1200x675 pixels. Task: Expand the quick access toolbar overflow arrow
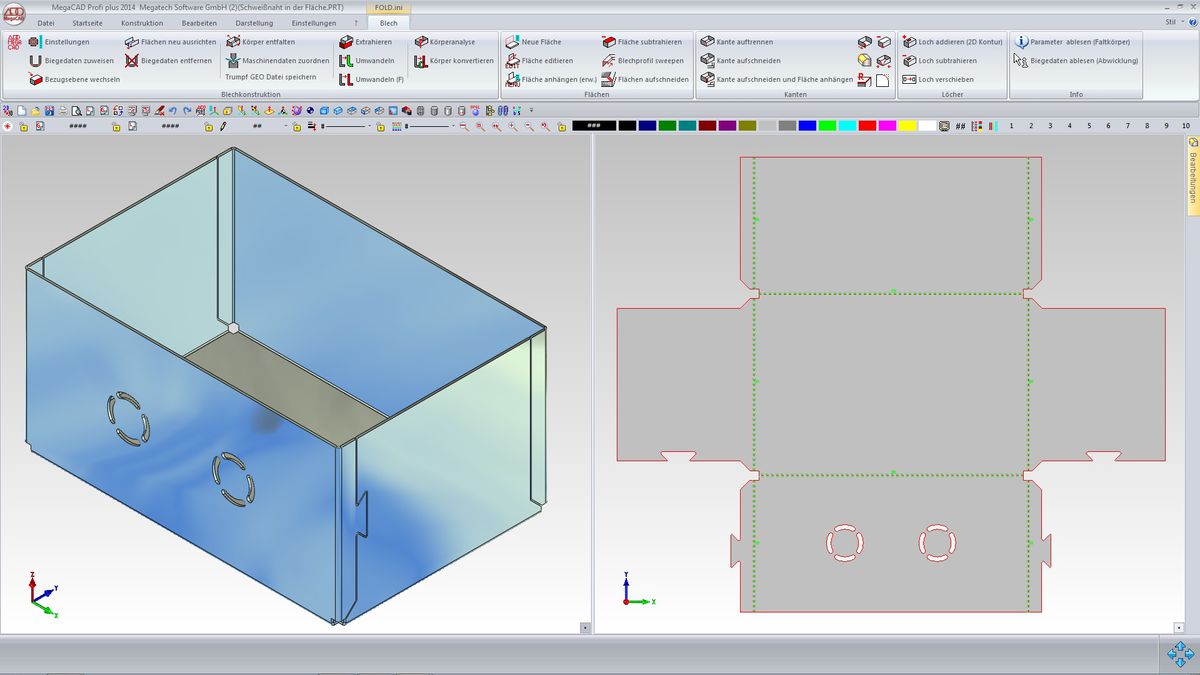[531, 110]
